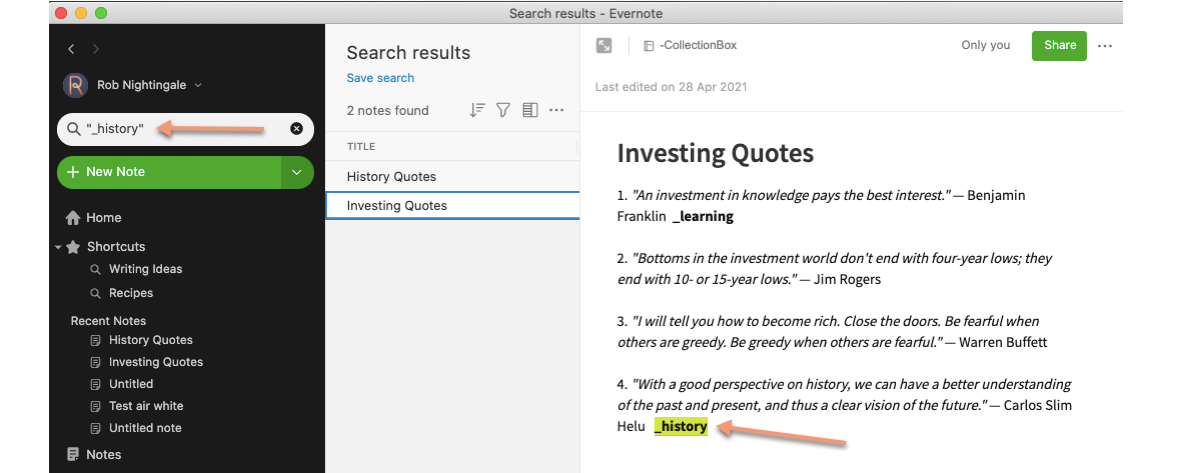Collapse the Shortcuts section

click(x=59, y=246)
